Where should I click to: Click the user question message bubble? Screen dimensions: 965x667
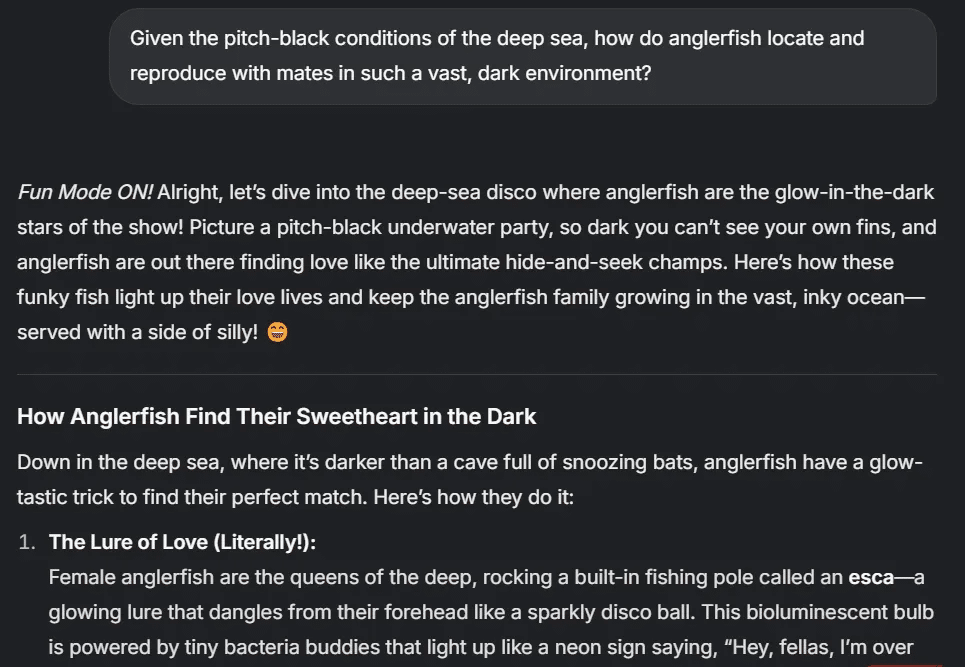click(522, 56)
